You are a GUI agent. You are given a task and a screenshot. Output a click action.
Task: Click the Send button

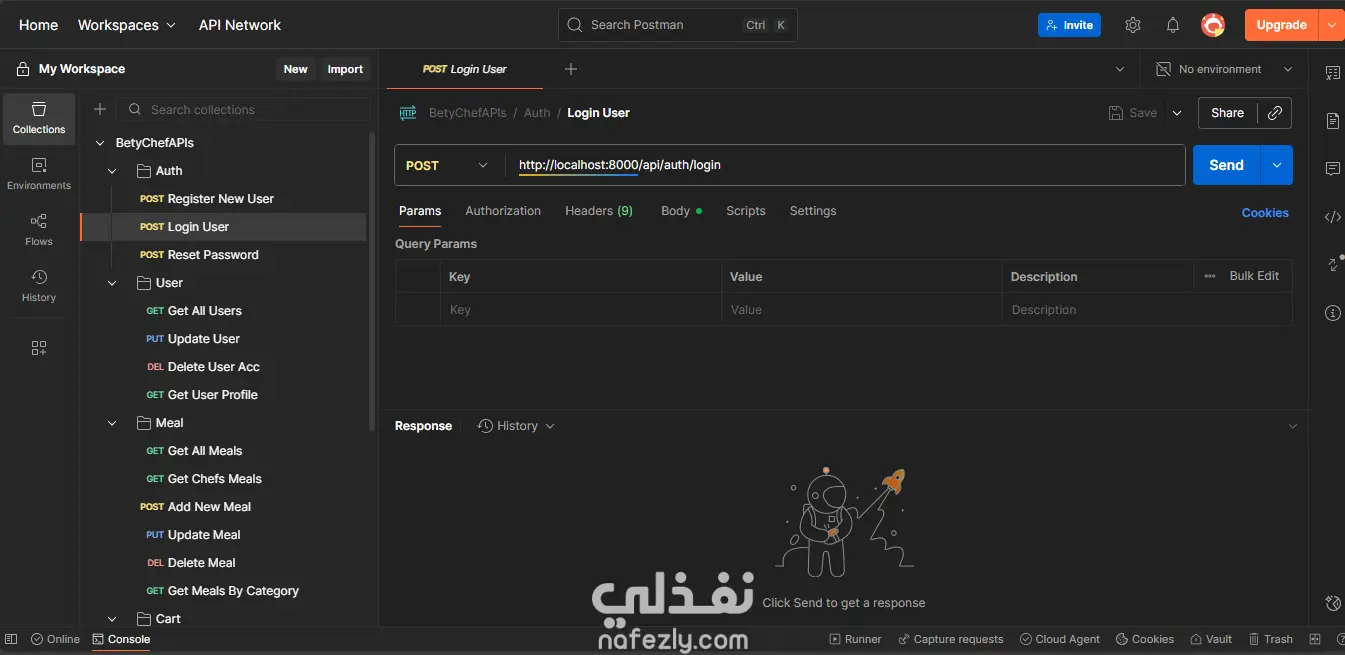tap(1227, 165)
